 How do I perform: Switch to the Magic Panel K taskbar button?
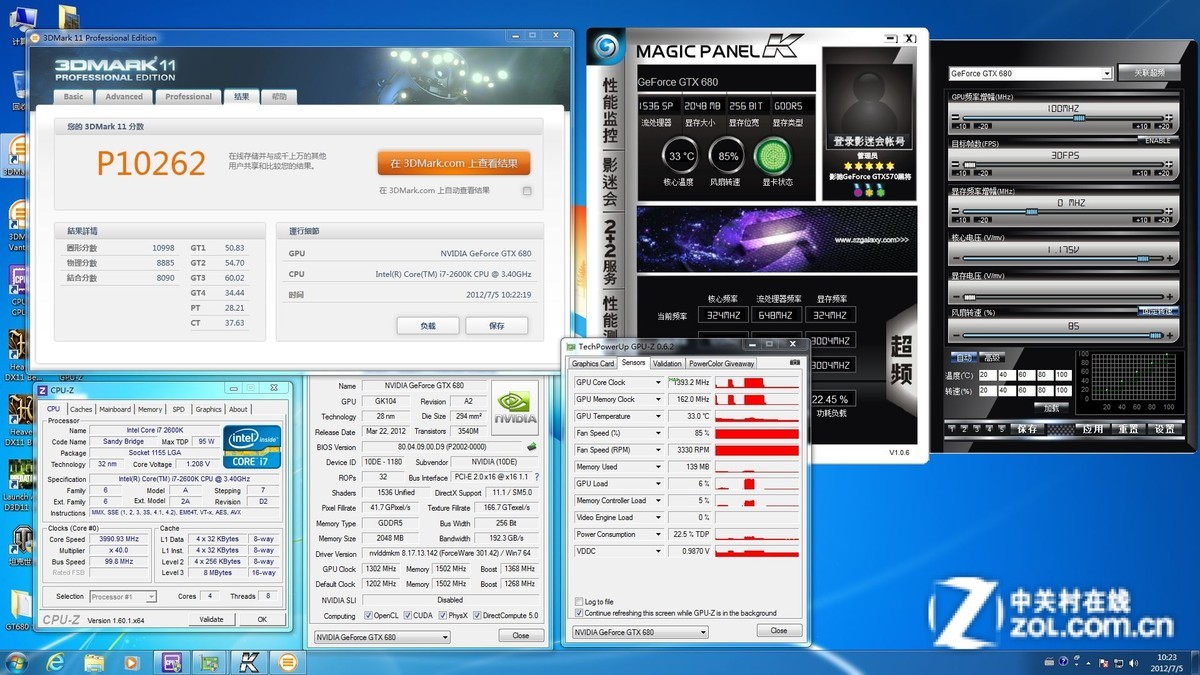247,662
